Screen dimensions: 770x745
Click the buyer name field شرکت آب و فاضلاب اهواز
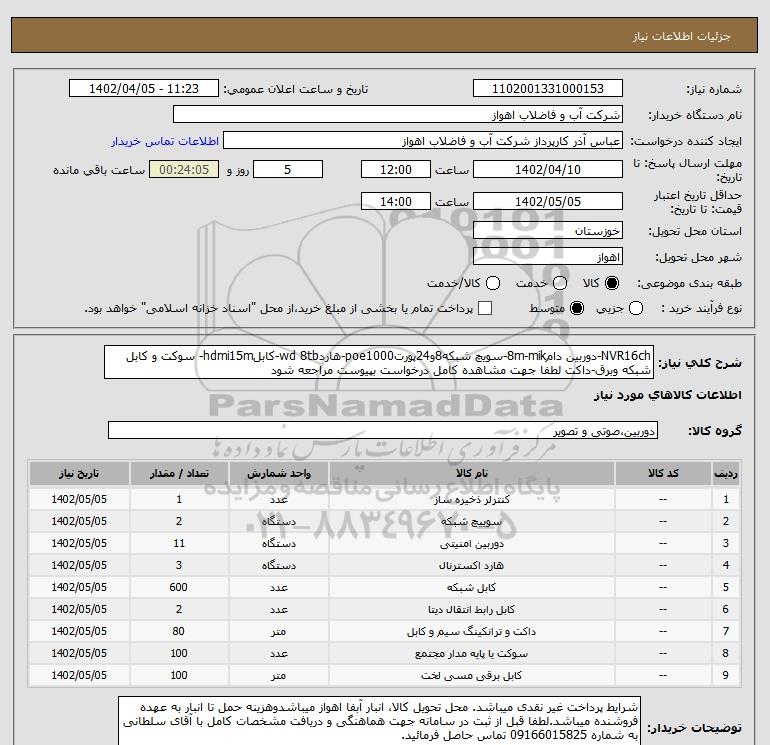coord(398,115)
